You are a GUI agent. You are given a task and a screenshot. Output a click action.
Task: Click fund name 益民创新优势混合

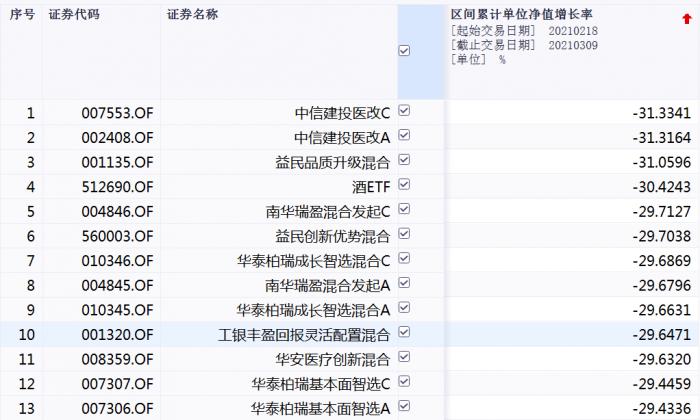(x=333, y=236)
